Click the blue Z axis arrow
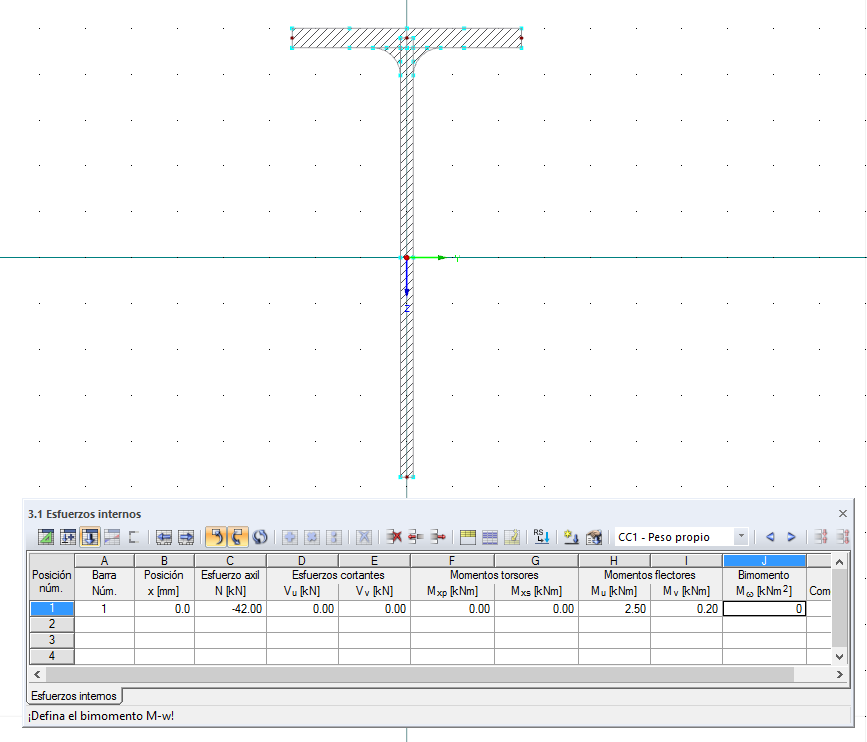Viewport: 867px width, 742px height. tap(406, 278)
